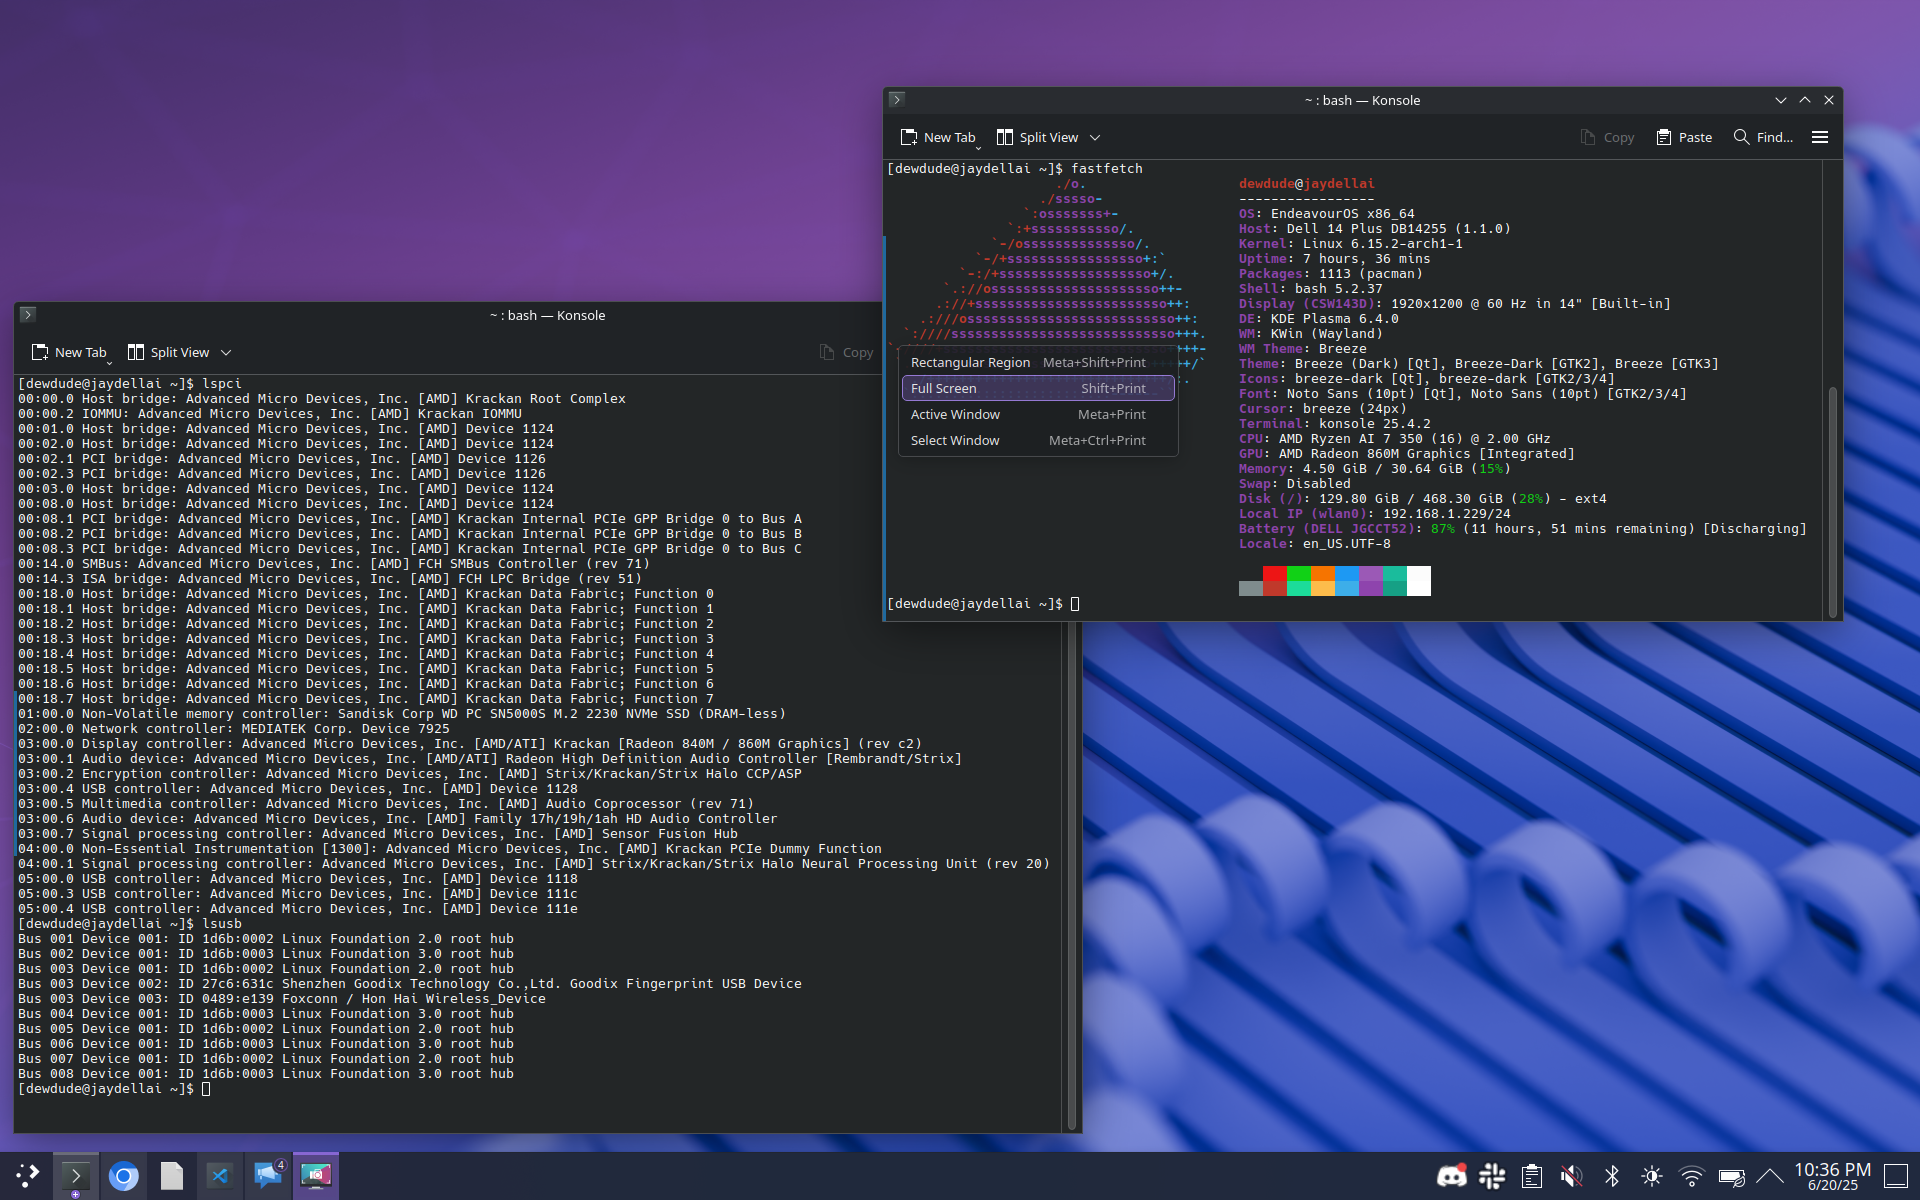The image size is (1920, 1200).
Task: Open the blank document app in taskbar
Action: point(171,1176)
